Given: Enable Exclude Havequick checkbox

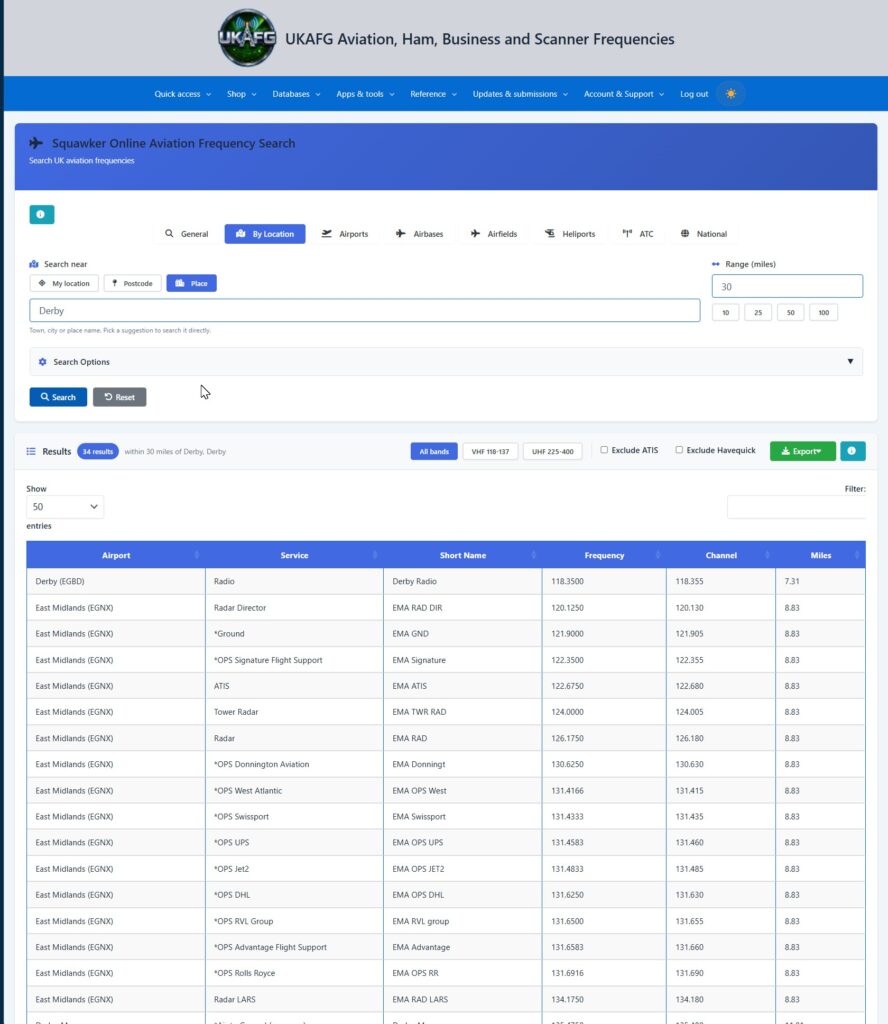Looking at the screenshot, I should 679,450.
